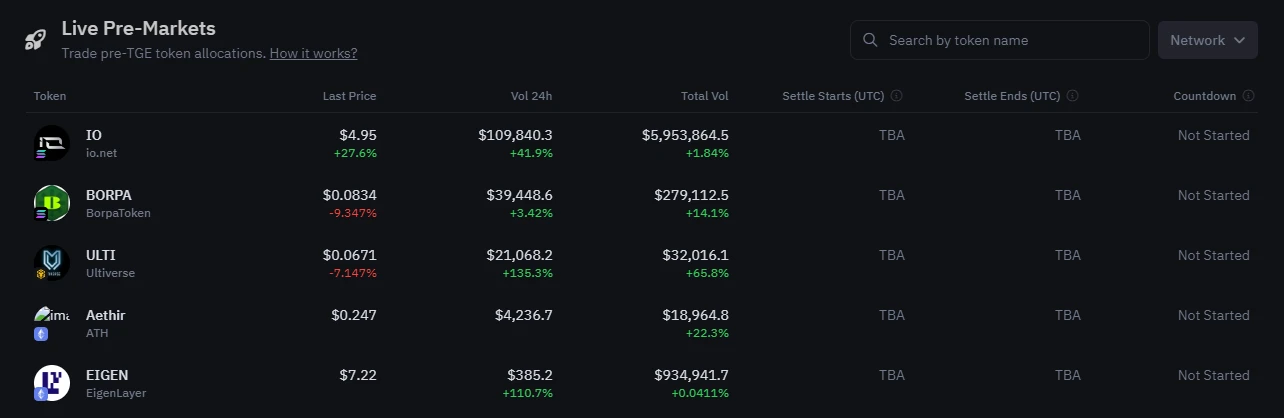Open the 'How it works?' link
This screenshot has width=1284, height=418.
pos(313,53)
